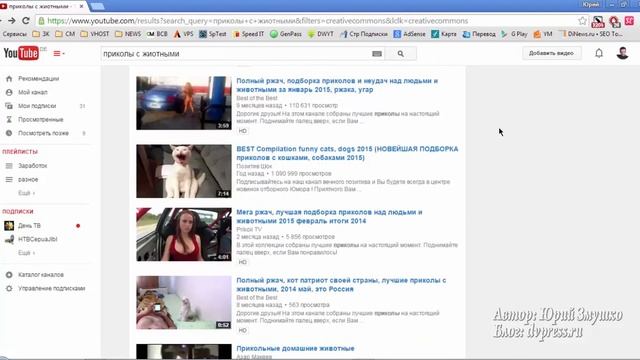Click the Рекомендации sidebar link
This screenshot has width=640, height=360.
[x=38, y=78]
